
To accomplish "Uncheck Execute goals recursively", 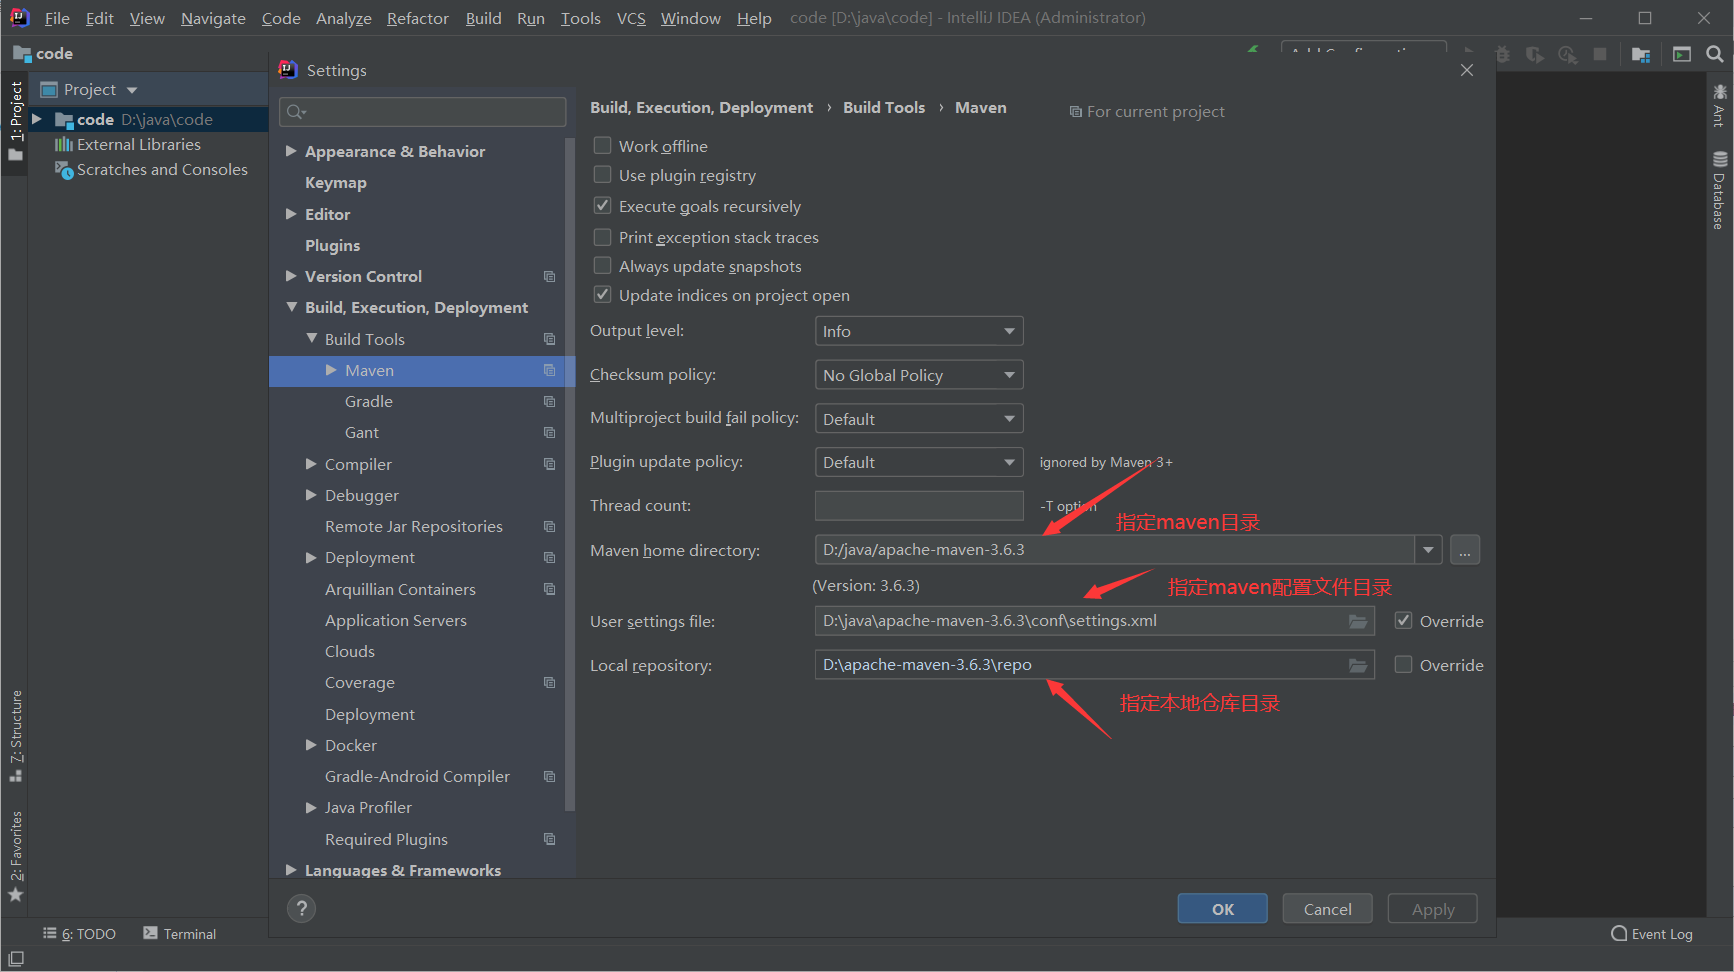I will (603, 206).
